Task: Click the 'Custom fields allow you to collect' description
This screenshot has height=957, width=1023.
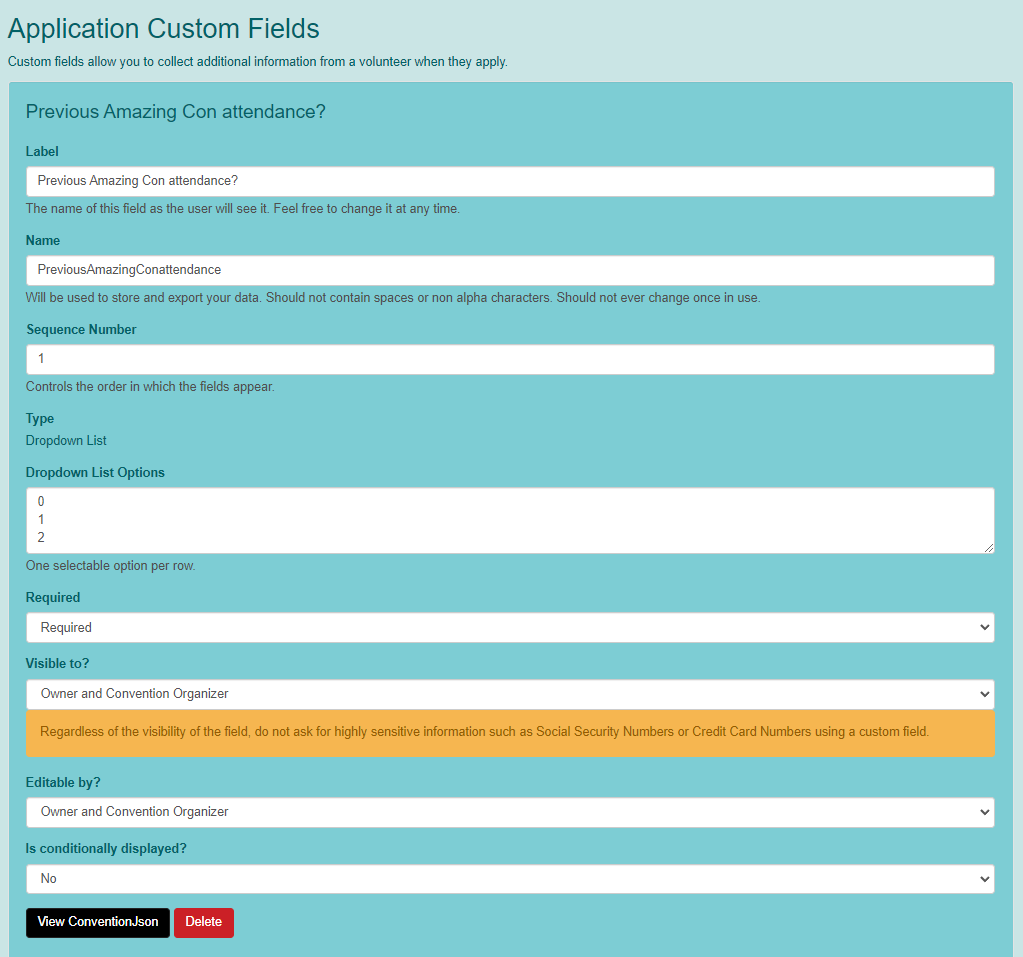Action: point(258,62)
